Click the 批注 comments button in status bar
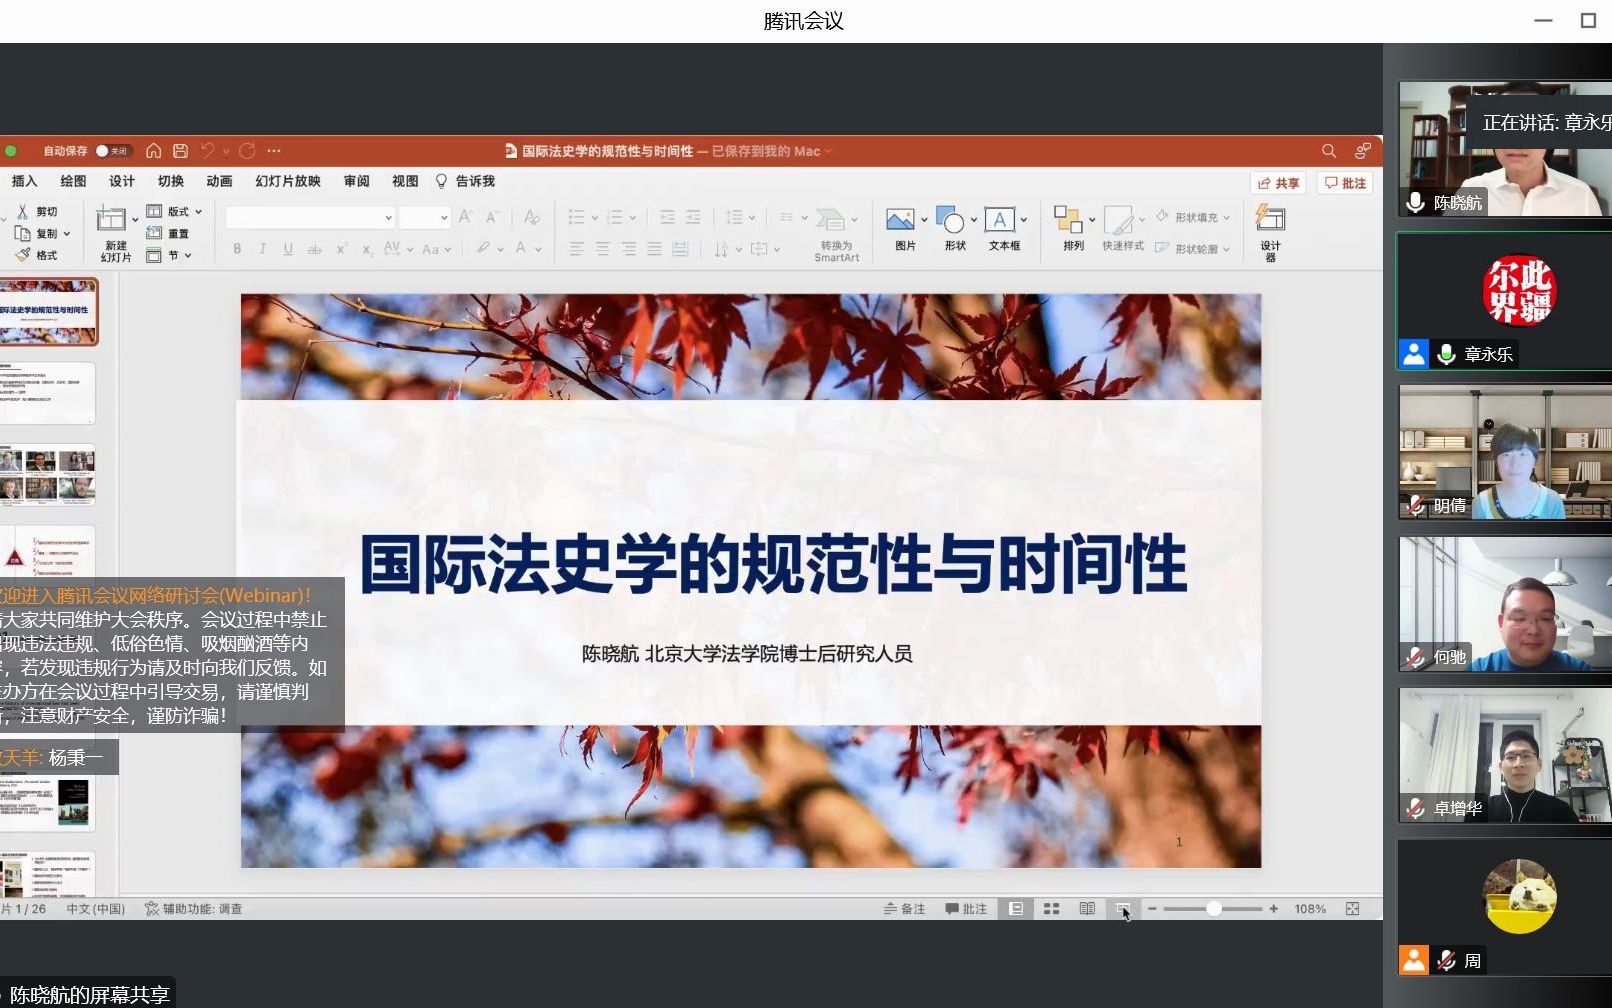The image size is (1612, 1008). click(x=966, y=909)
